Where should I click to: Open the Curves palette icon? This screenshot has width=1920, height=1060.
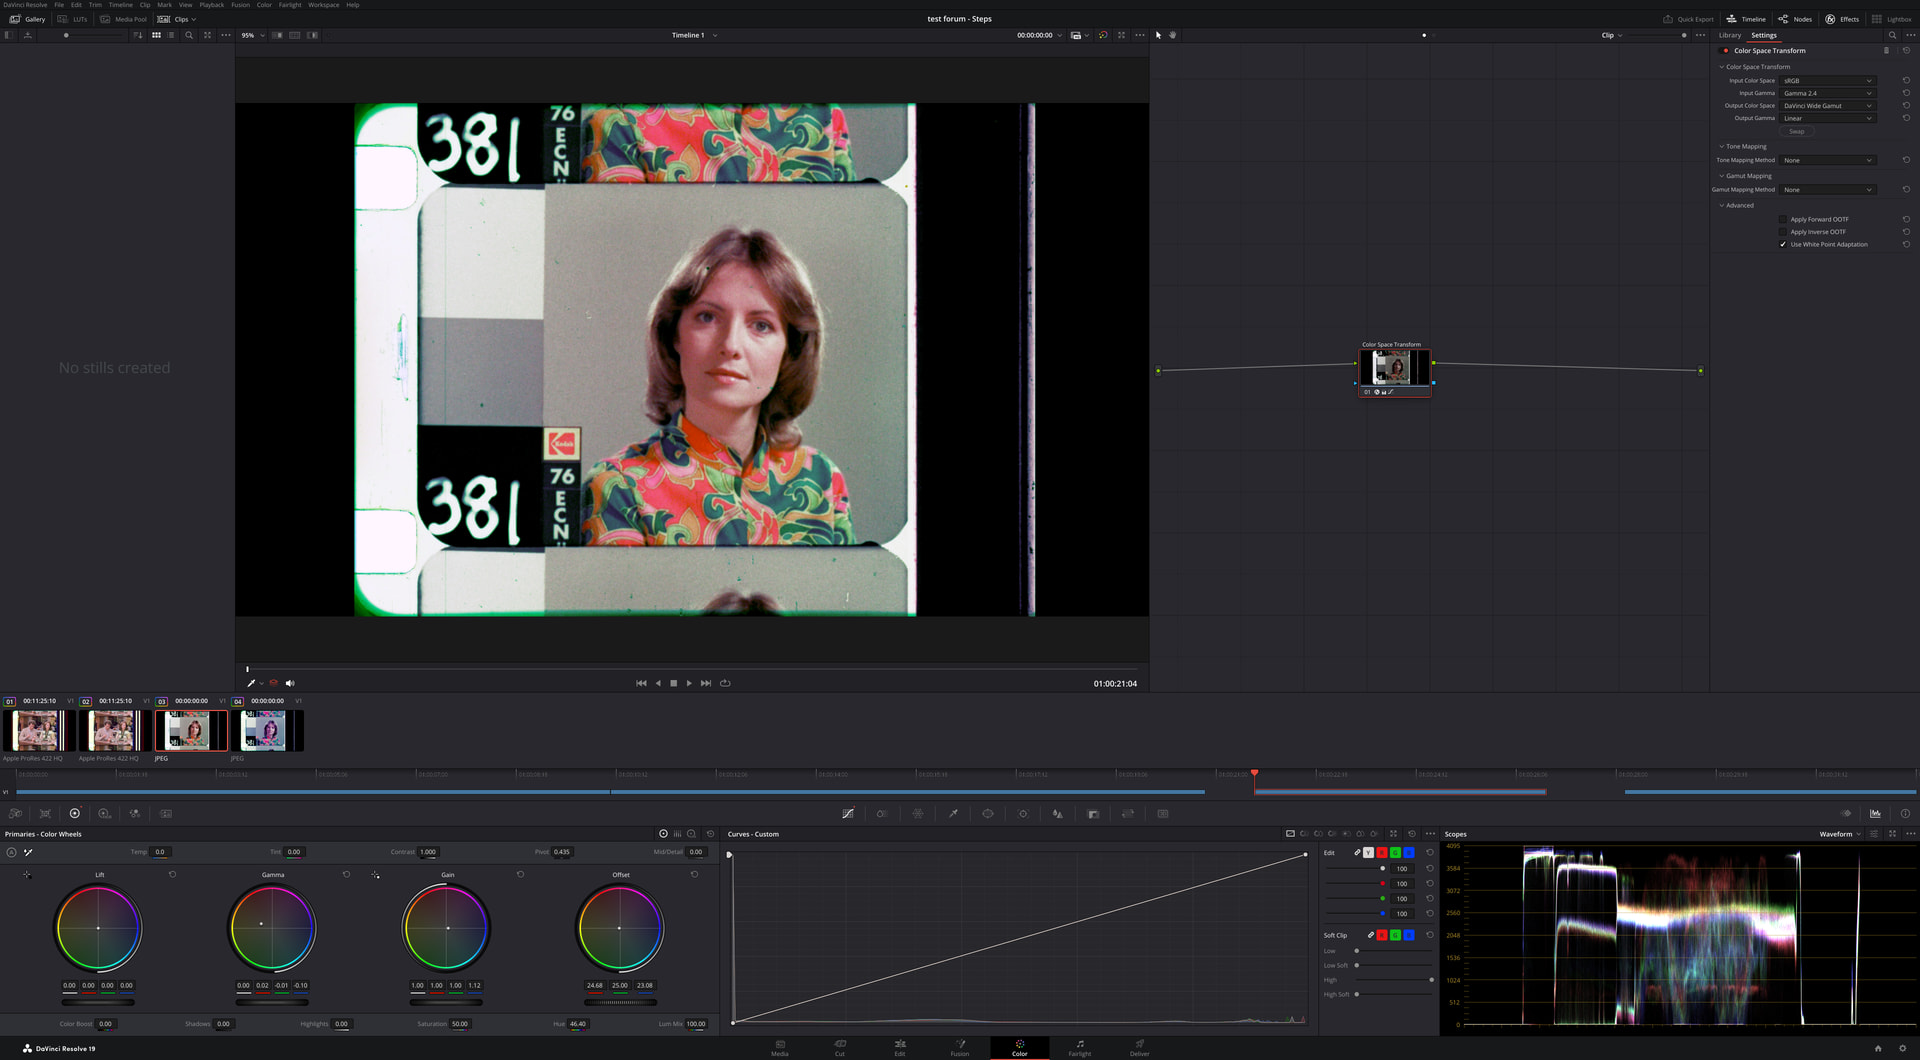coord(848,814)
